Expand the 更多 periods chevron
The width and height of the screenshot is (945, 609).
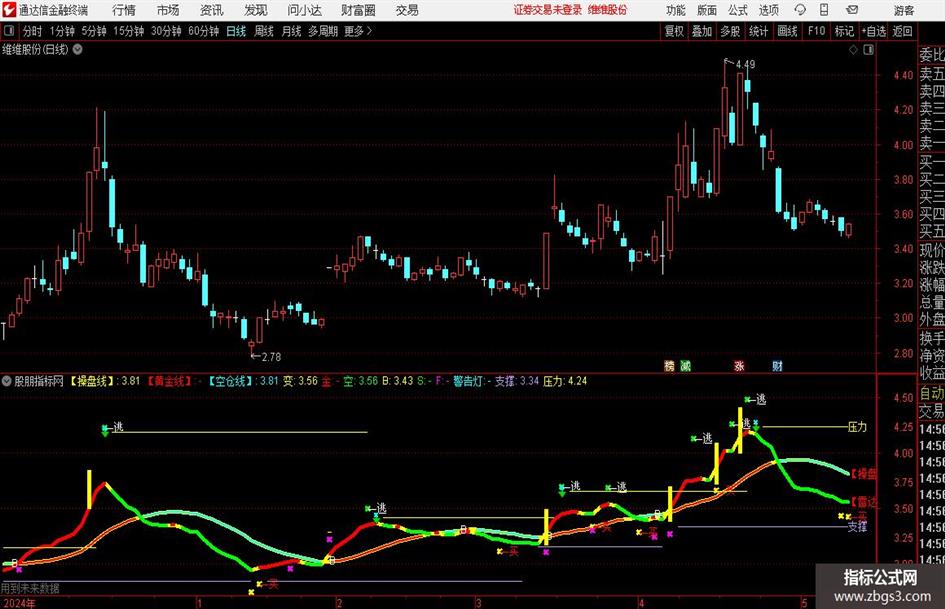369,31
